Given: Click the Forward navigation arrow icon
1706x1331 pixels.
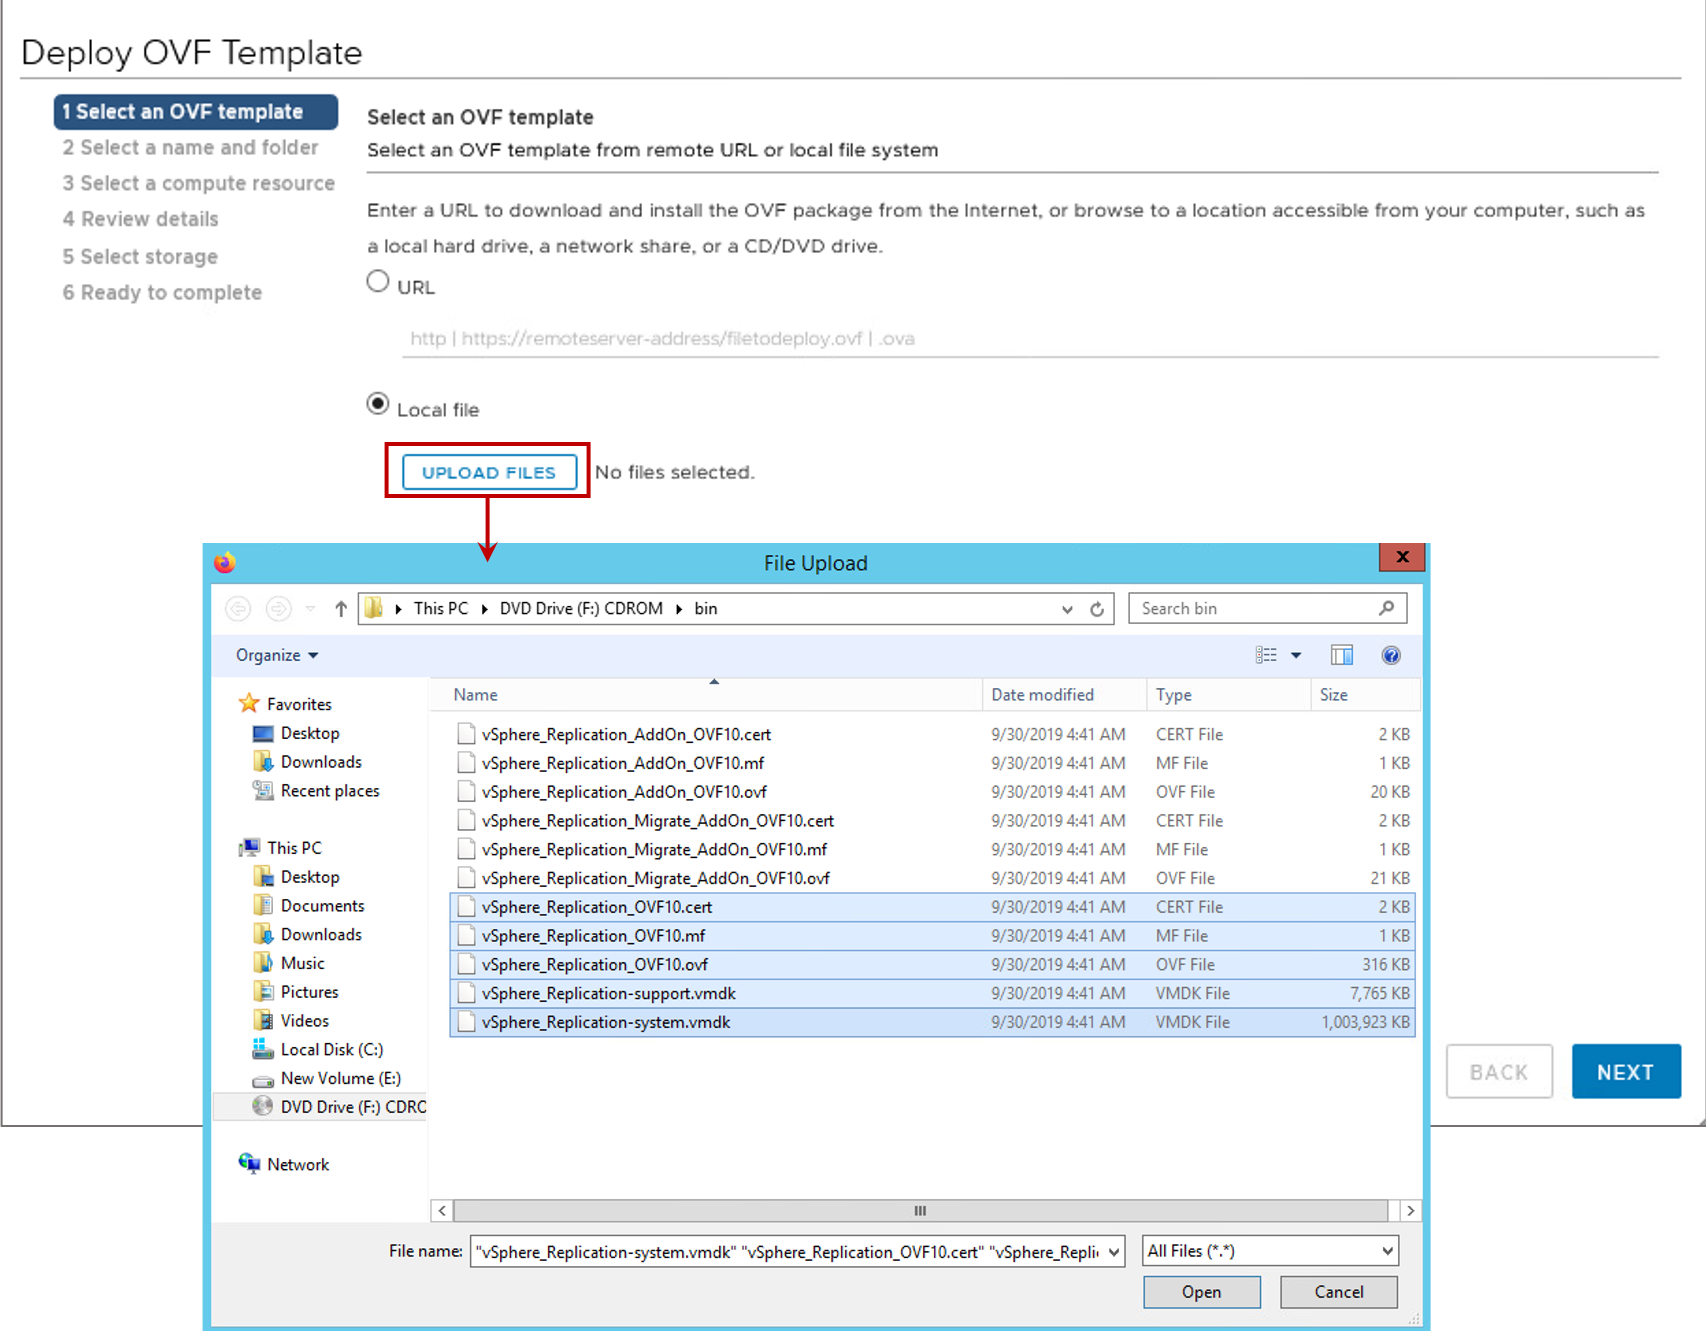Looking at the screenshot, I should (x=278, y=608).
